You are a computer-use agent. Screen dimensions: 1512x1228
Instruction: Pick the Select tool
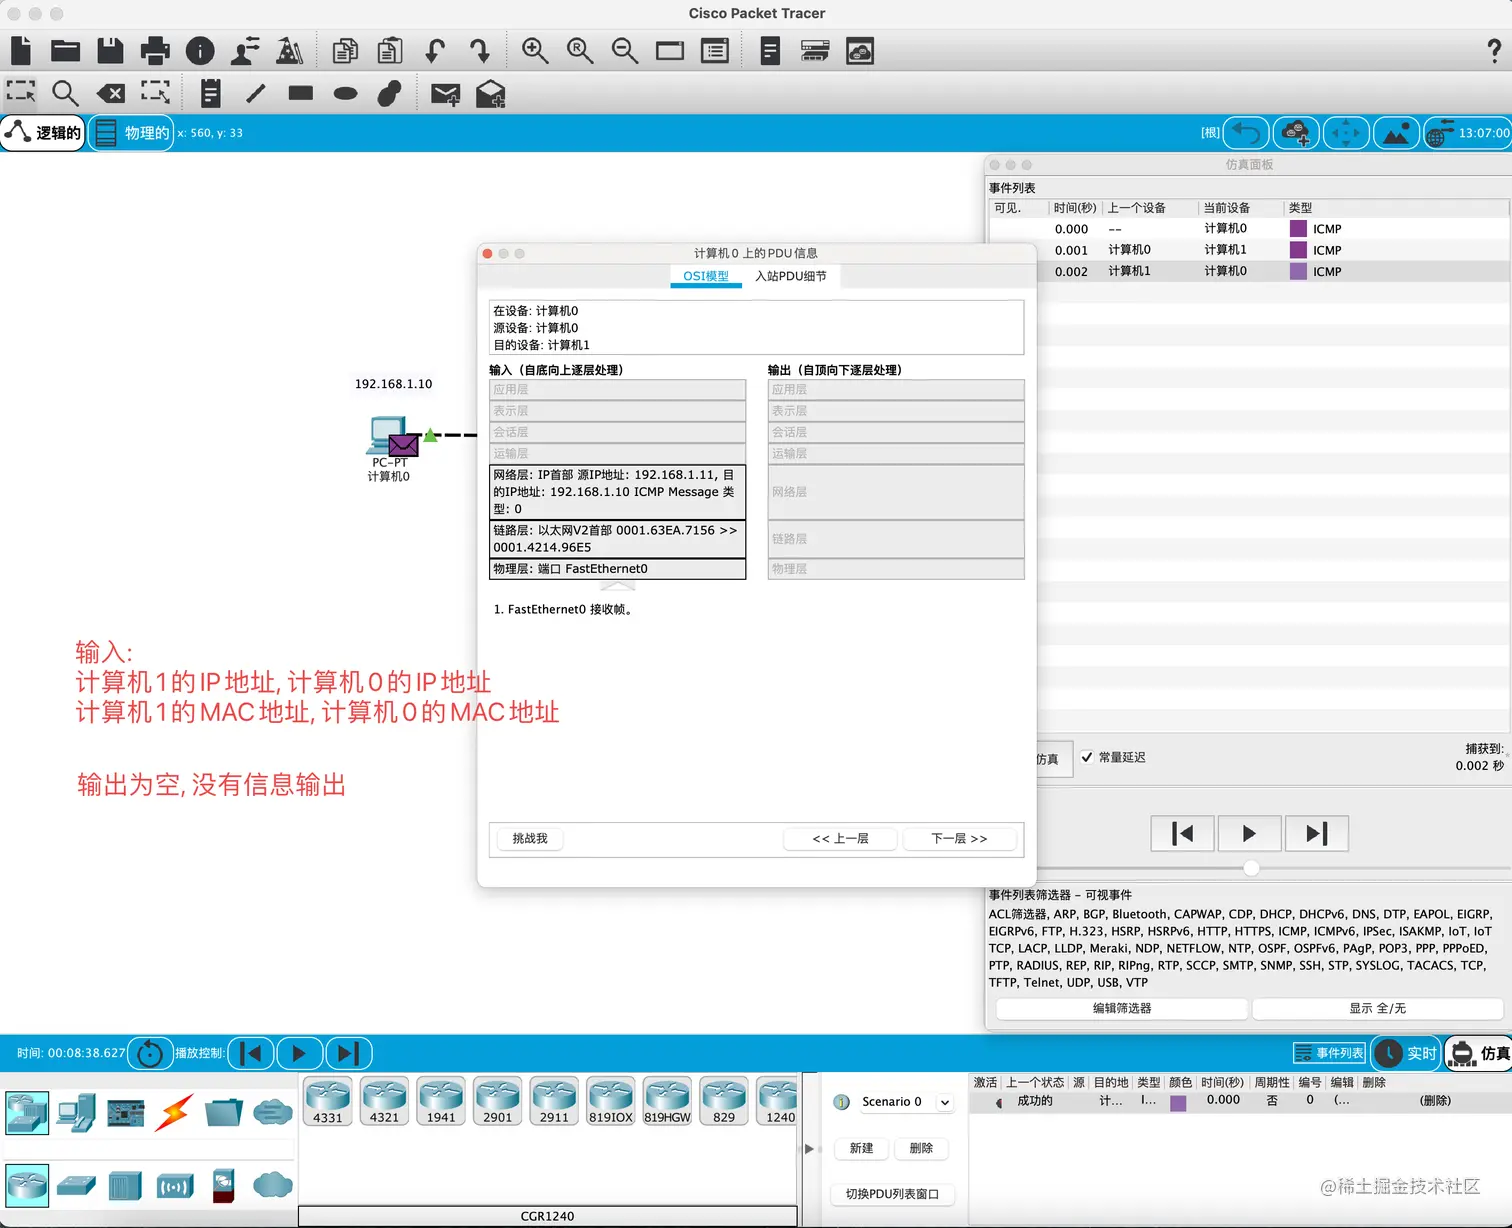(x=21, y=92)
